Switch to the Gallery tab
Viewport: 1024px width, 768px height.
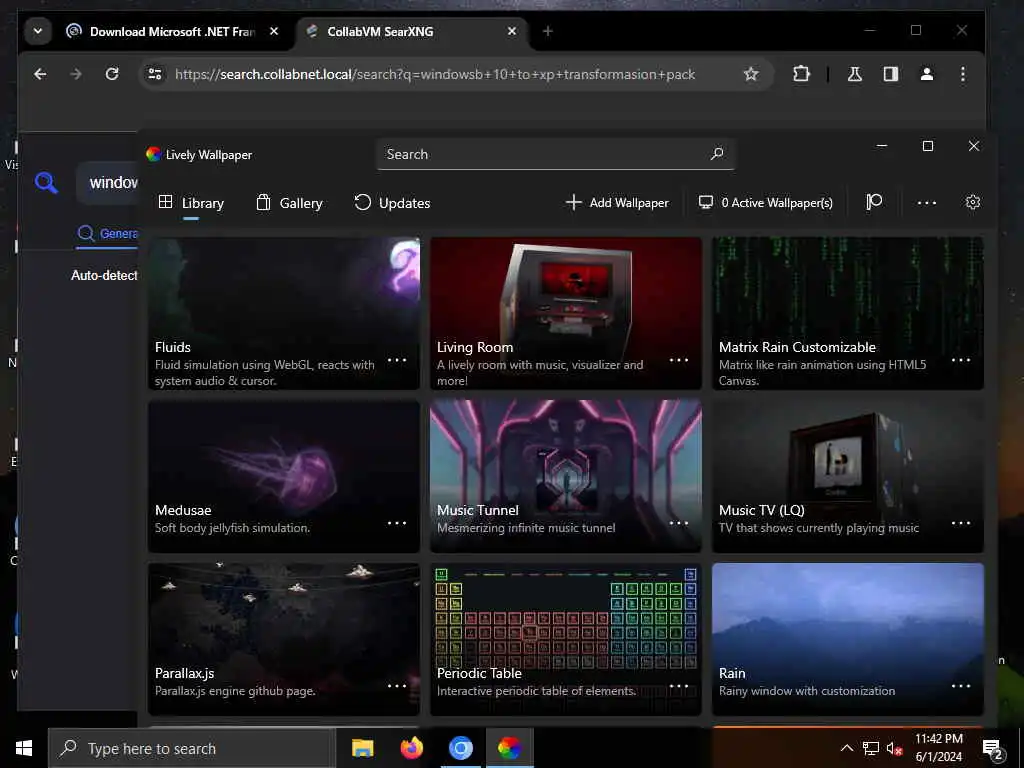(x=289, y=203)
